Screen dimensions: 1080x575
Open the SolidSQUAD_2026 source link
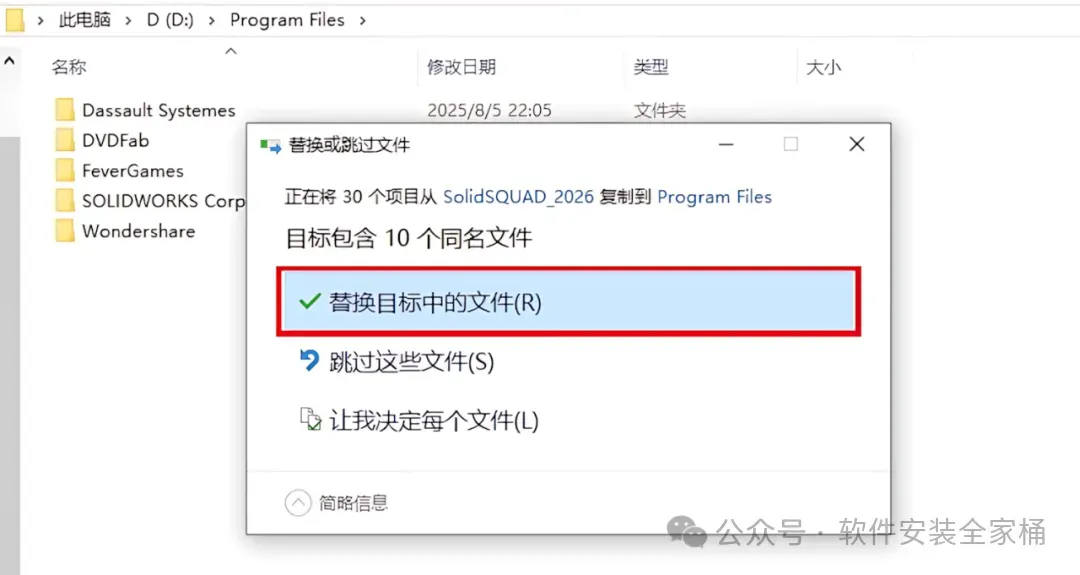click(x=518, y=197)
